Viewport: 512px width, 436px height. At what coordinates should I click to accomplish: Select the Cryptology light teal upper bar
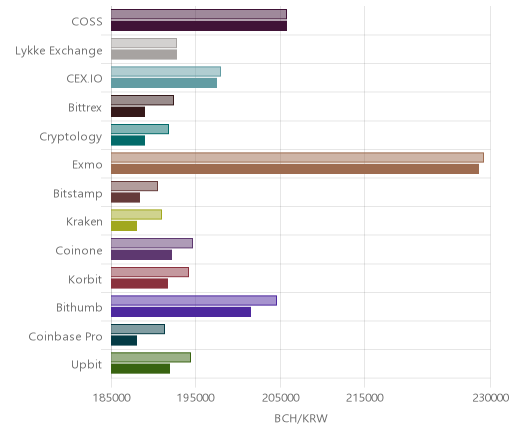[x=140, y=129]
